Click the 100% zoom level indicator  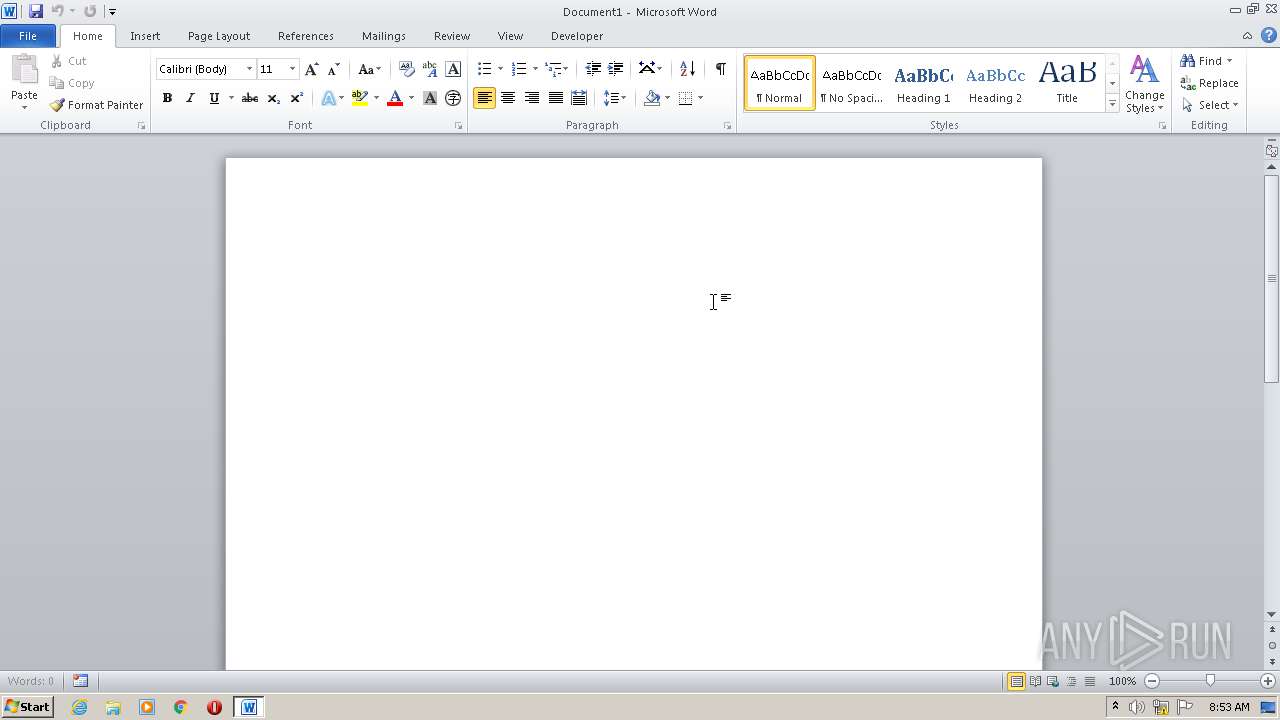[1122, 681]
